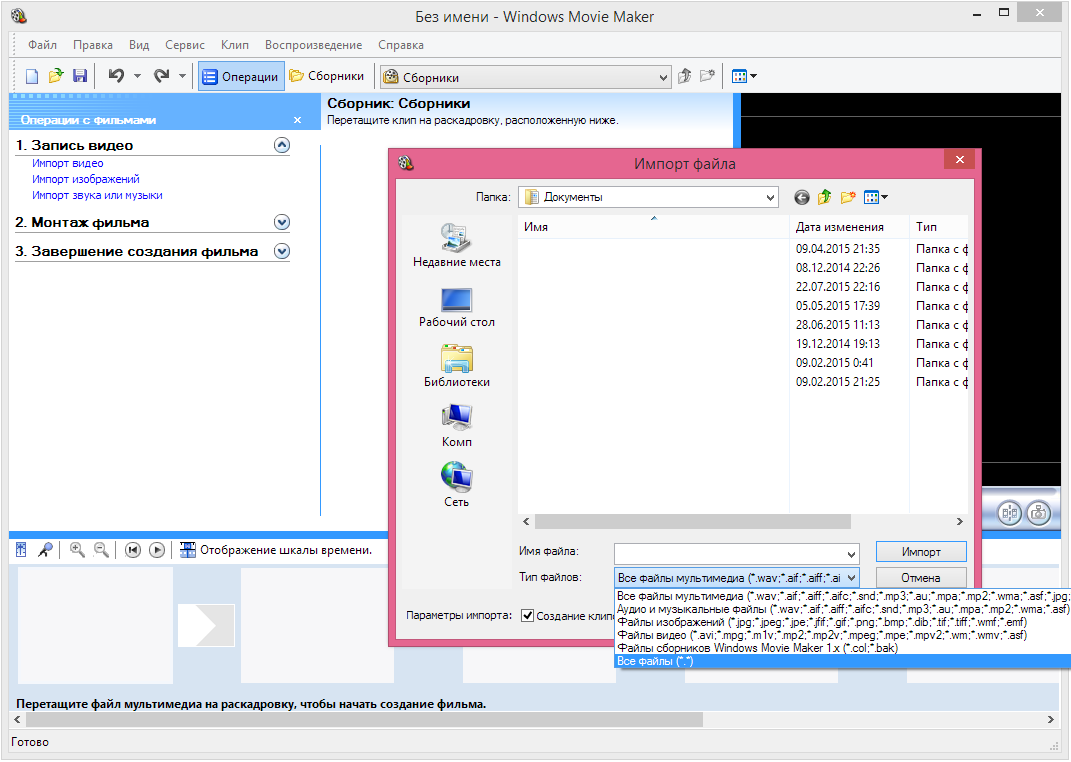Click the Отмена button
The height and width of the screenshot is (762, 1071).
pyautogui.click(x=921, y=578)
